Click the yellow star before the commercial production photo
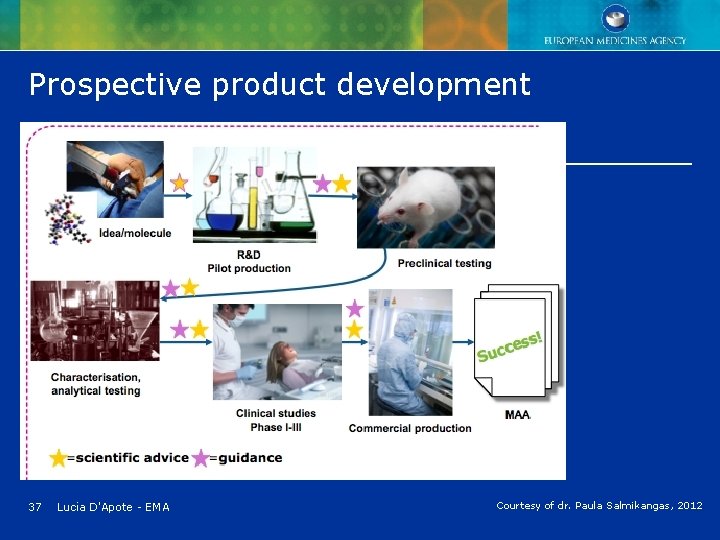The height and width of the screenshot is (540, 720). [x=354, y=329]
